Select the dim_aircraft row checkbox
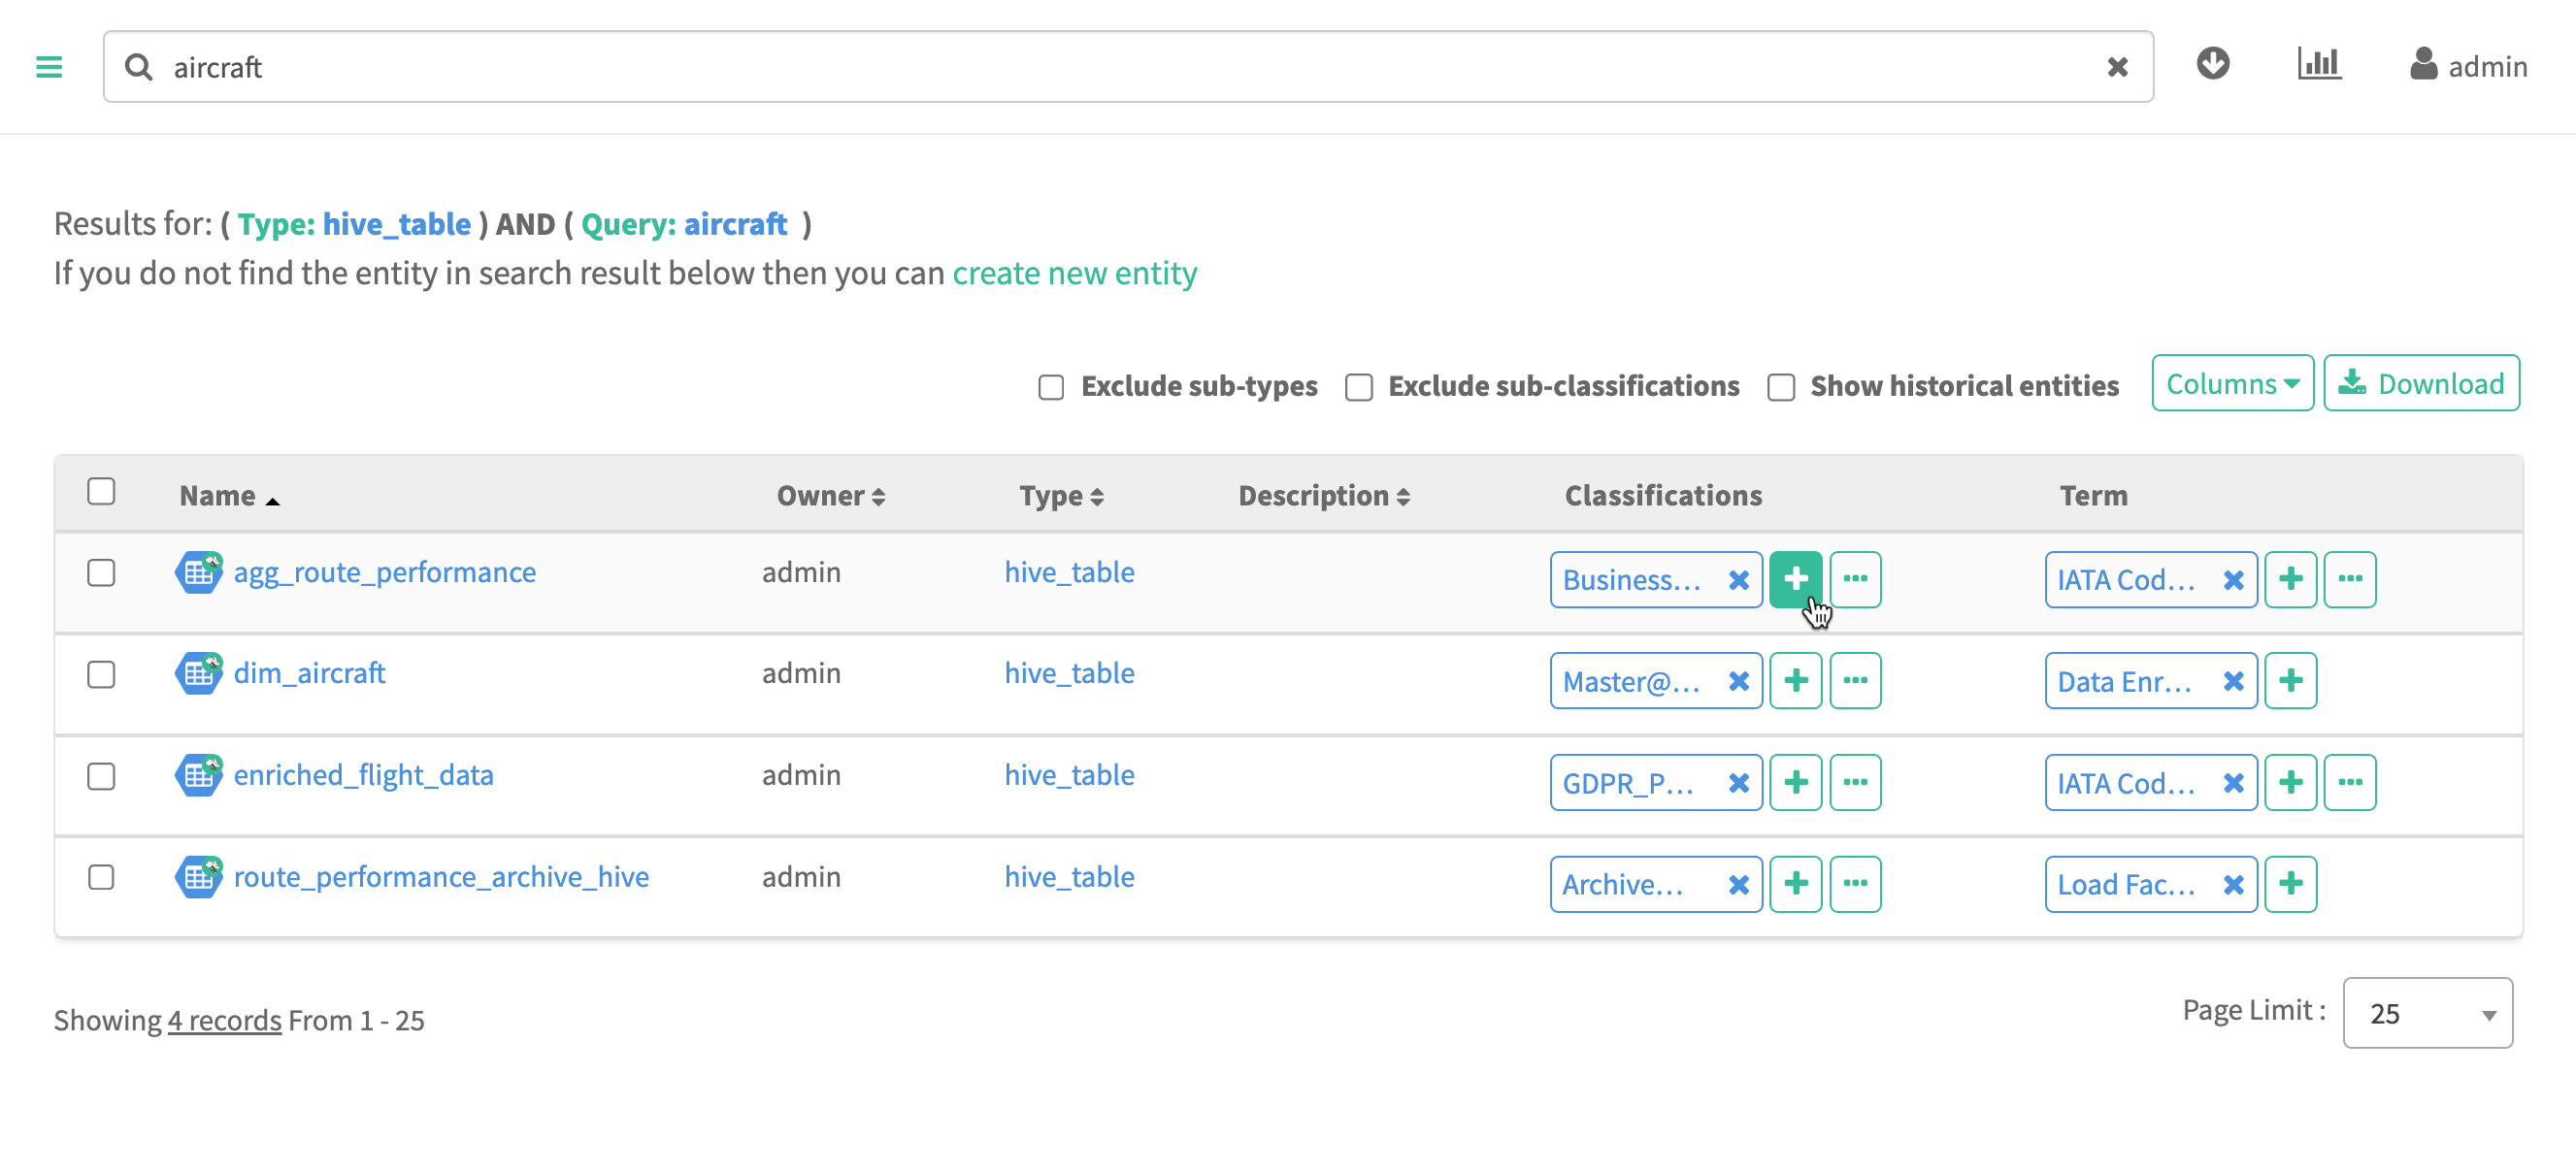The image size is (2576, 1172). point(101,675)
